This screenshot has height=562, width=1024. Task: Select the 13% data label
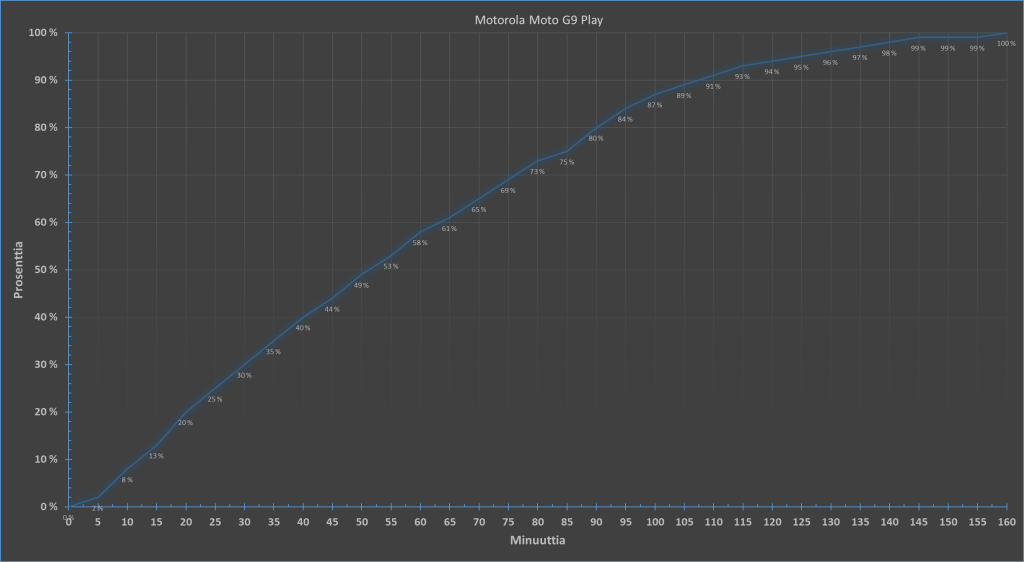click(156, 456)
